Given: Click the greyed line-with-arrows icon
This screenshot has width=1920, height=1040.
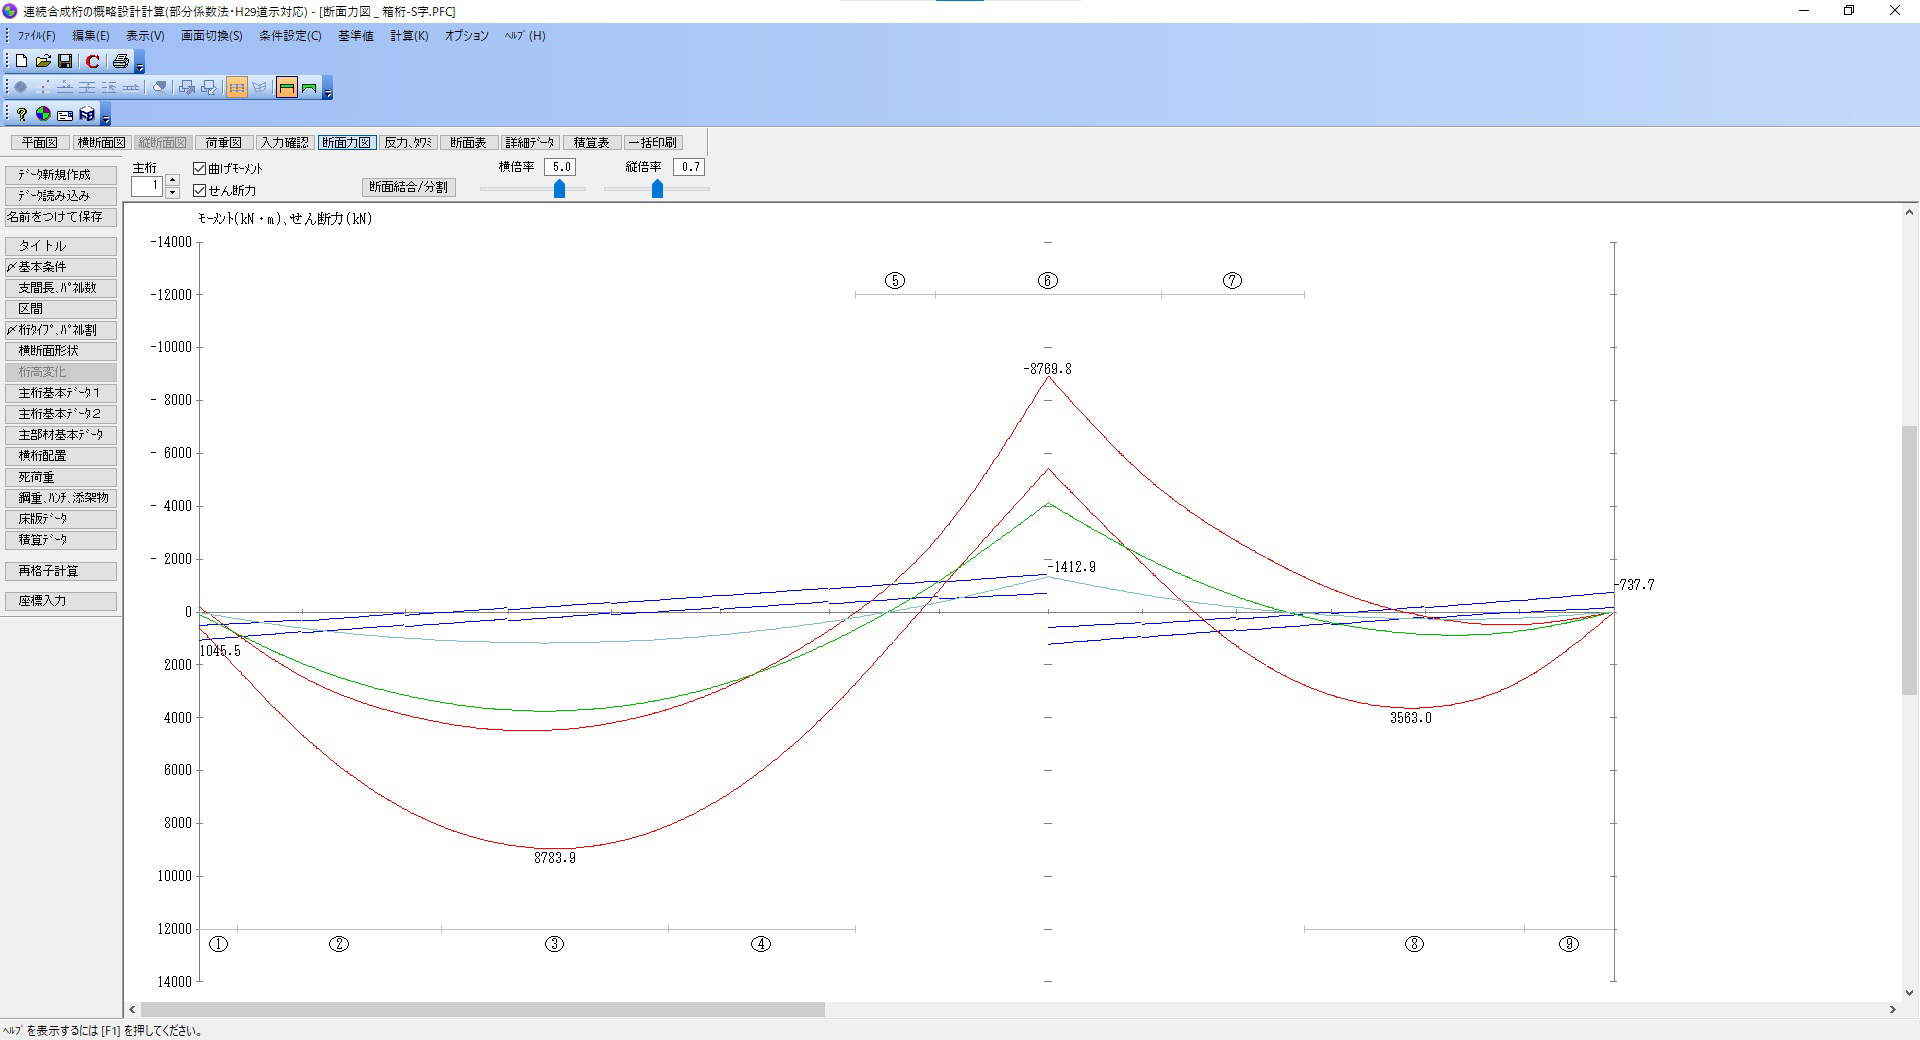Looking at the screenshot, I should tap(65, 87).
